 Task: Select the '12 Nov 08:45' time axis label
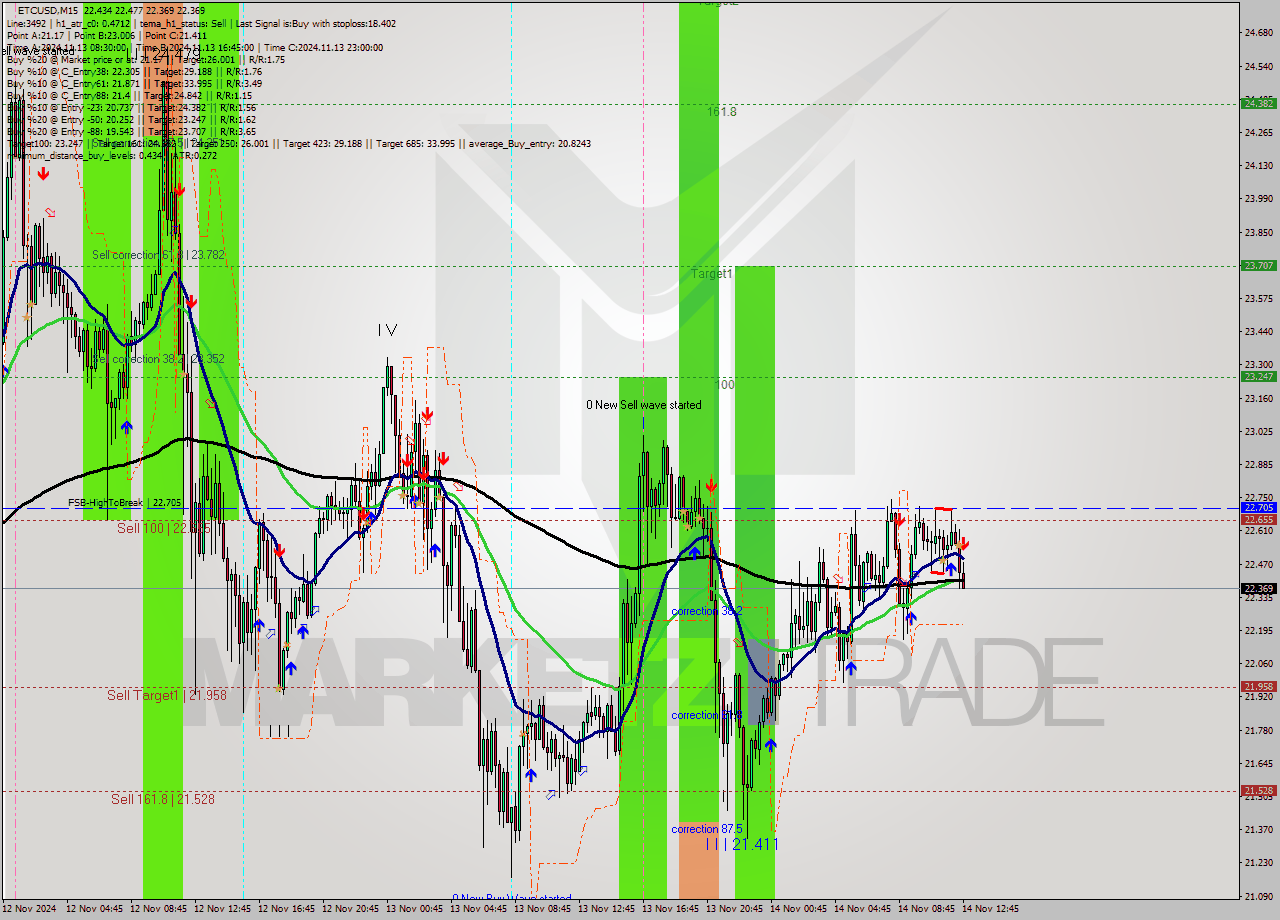(160, 909)
